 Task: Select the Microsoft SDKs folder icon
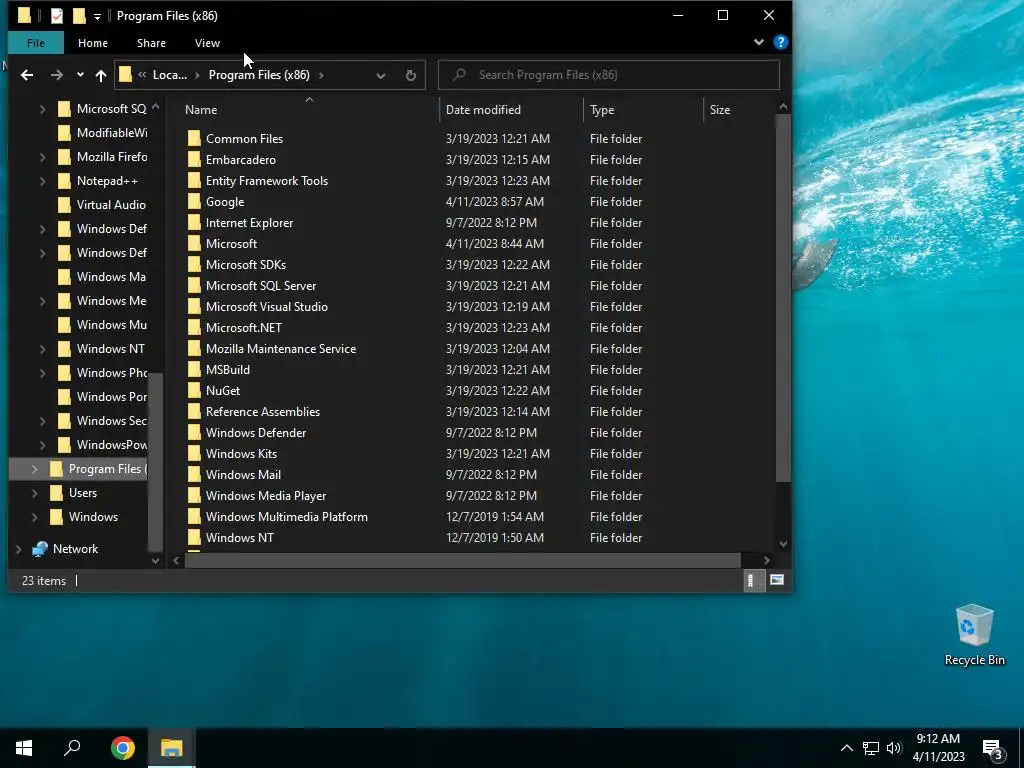click(x=194, y=264)
